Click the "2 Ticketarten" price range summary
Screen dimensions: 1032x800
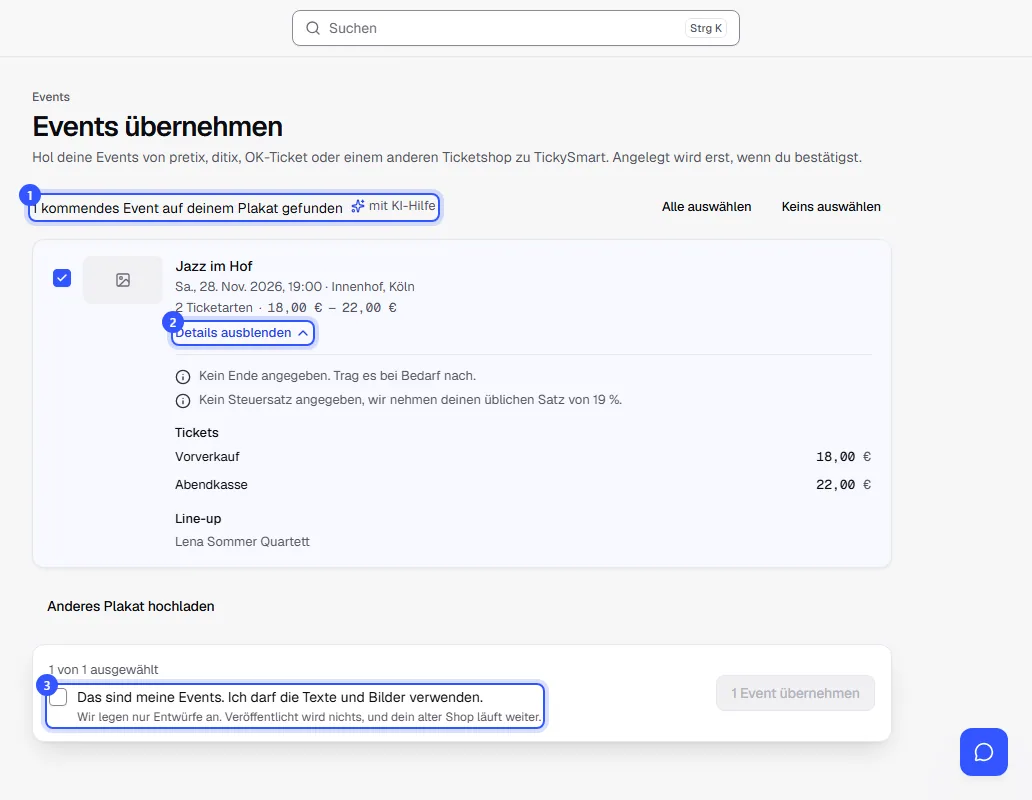click(286, 307)
